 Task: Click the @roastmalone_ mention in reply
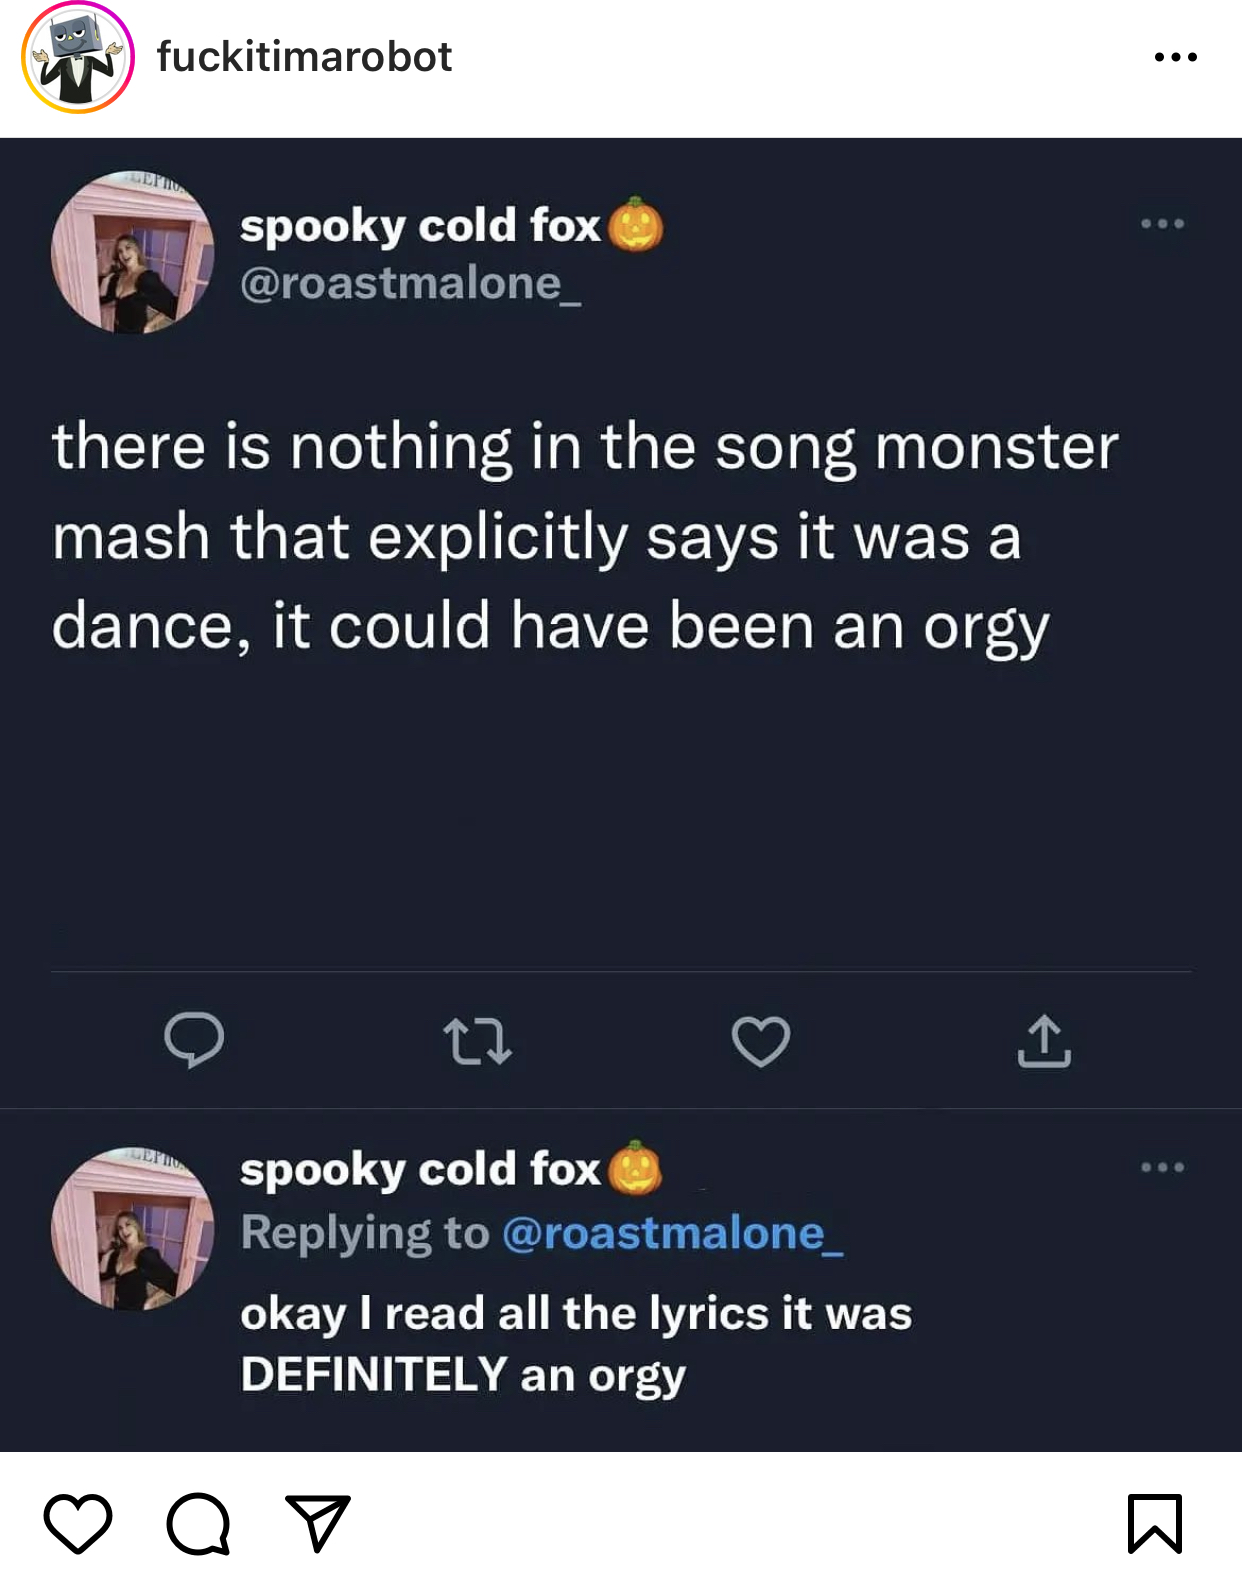672,1233
